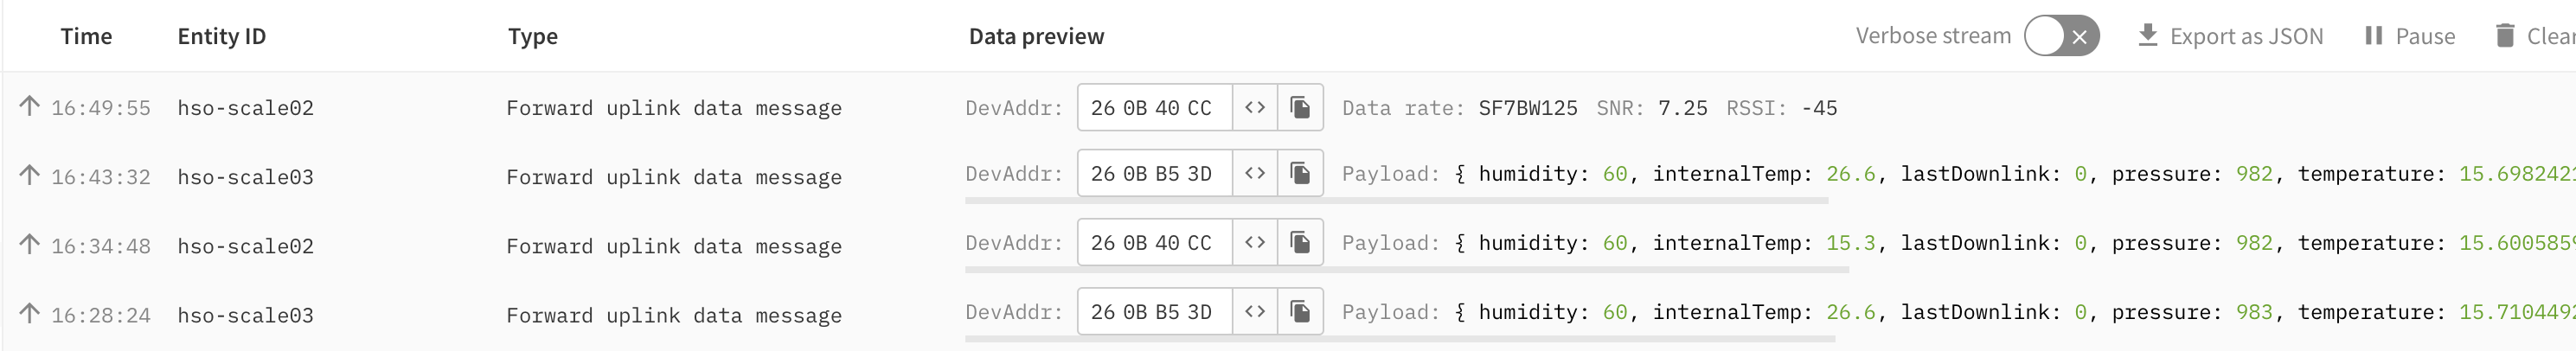Click Export as JSON
Viewport: 2576px width, 351px height.
2230,36
